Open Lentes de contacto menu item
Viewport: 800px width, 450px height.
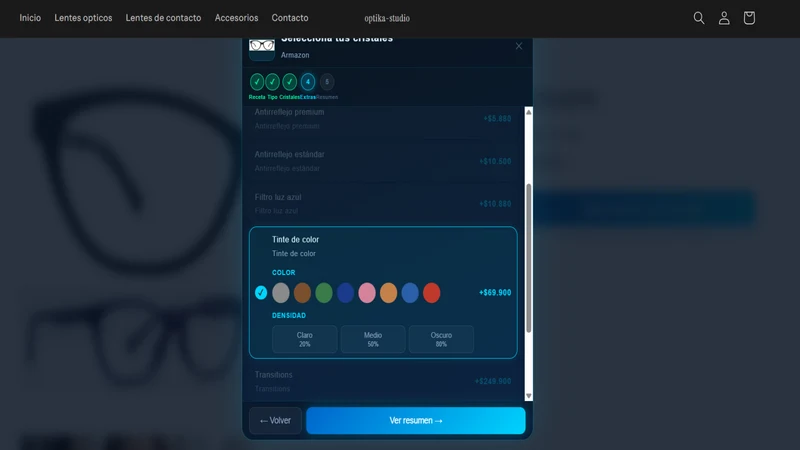(163, 18)
